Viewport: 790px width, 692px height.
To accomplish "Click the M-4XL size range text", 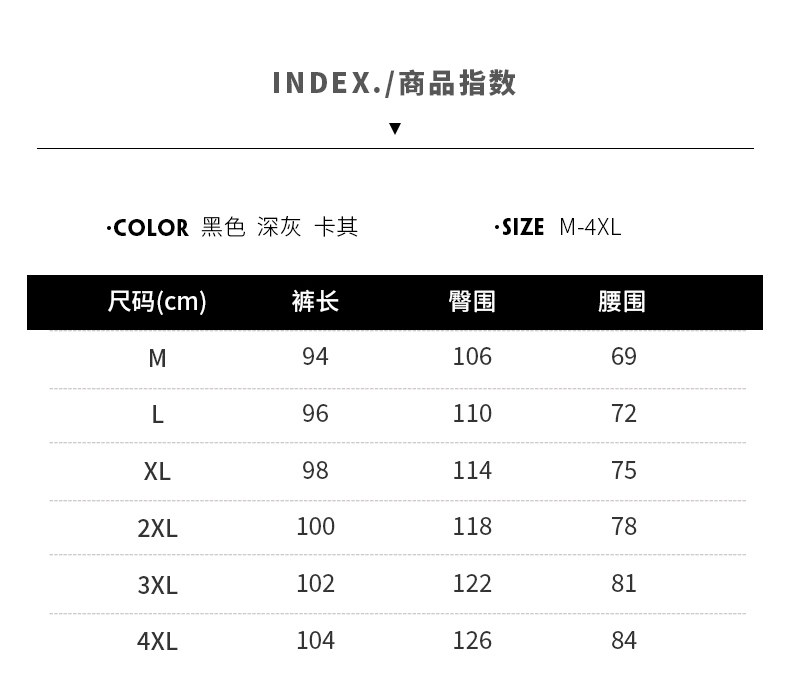I will 590,227.
